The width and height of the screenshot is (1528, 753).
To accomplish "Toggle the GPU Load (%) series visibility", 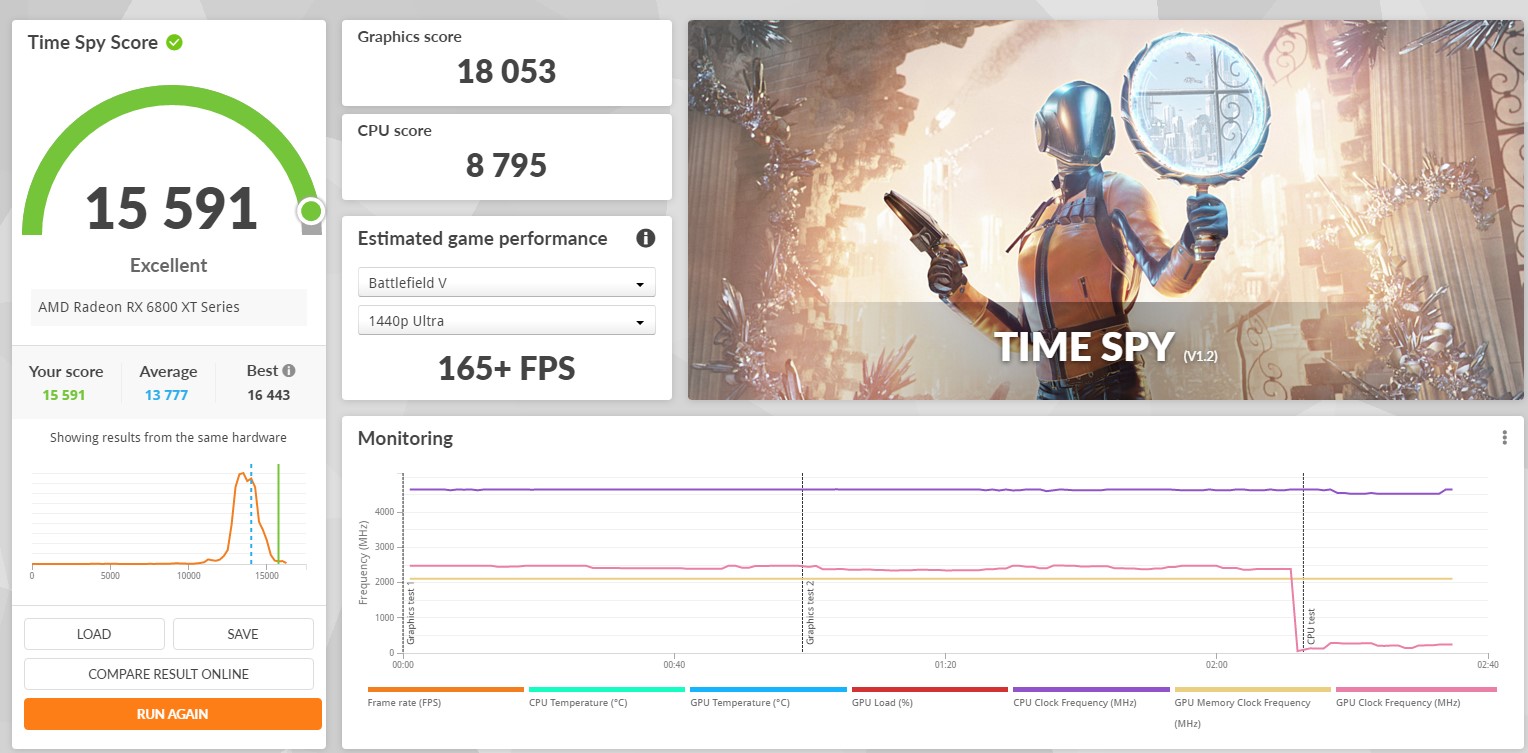I will point(929,689).
